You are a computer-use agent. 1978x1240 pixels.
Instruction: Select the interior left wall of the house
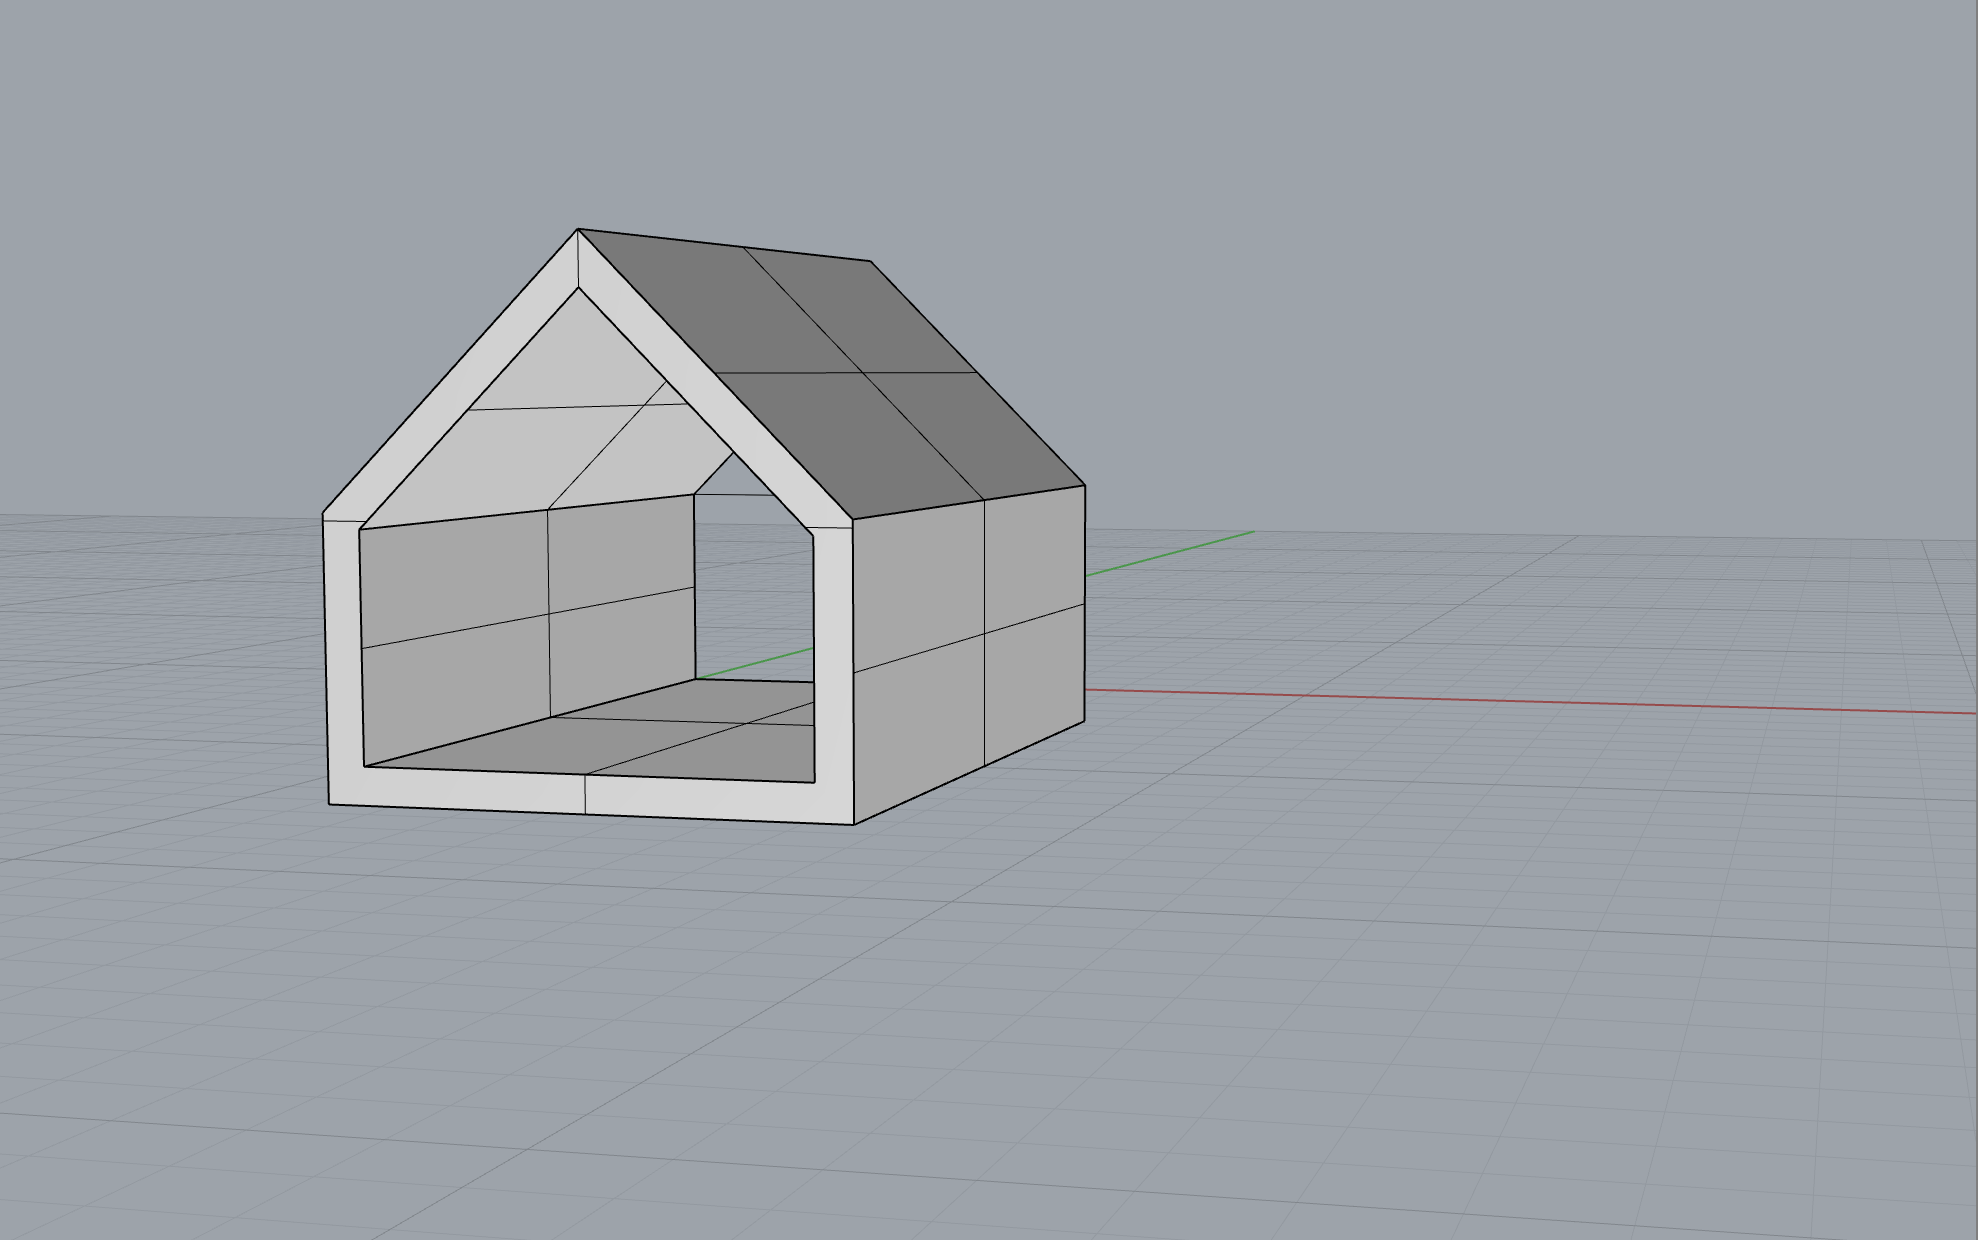(528, 630)
